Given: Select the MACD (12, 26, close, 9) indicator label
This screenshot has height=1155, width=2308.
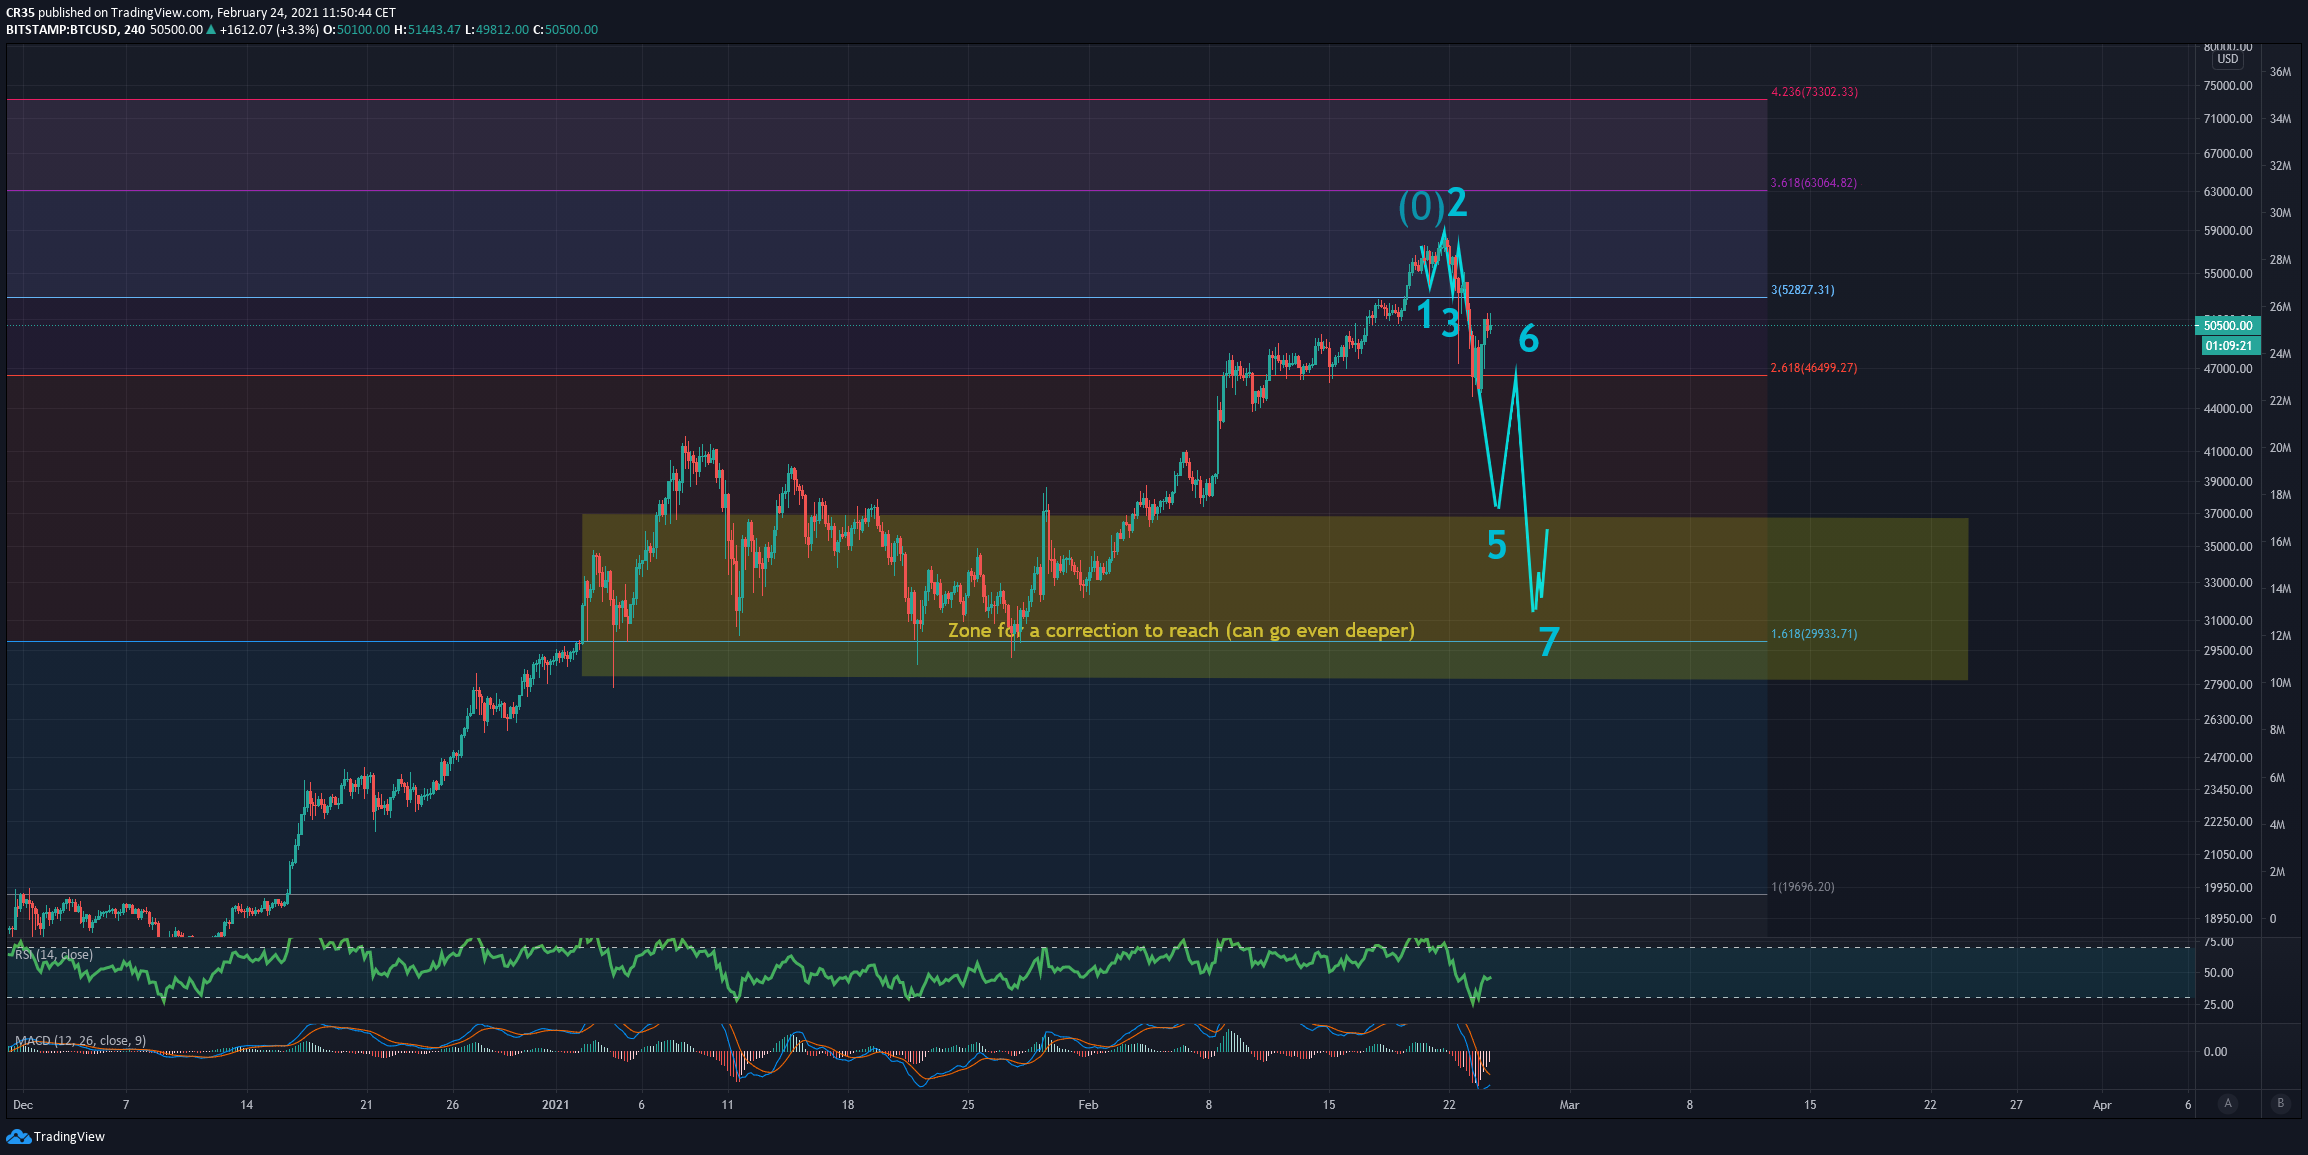Looking at the screenshot, I should tap(80, 1041).
